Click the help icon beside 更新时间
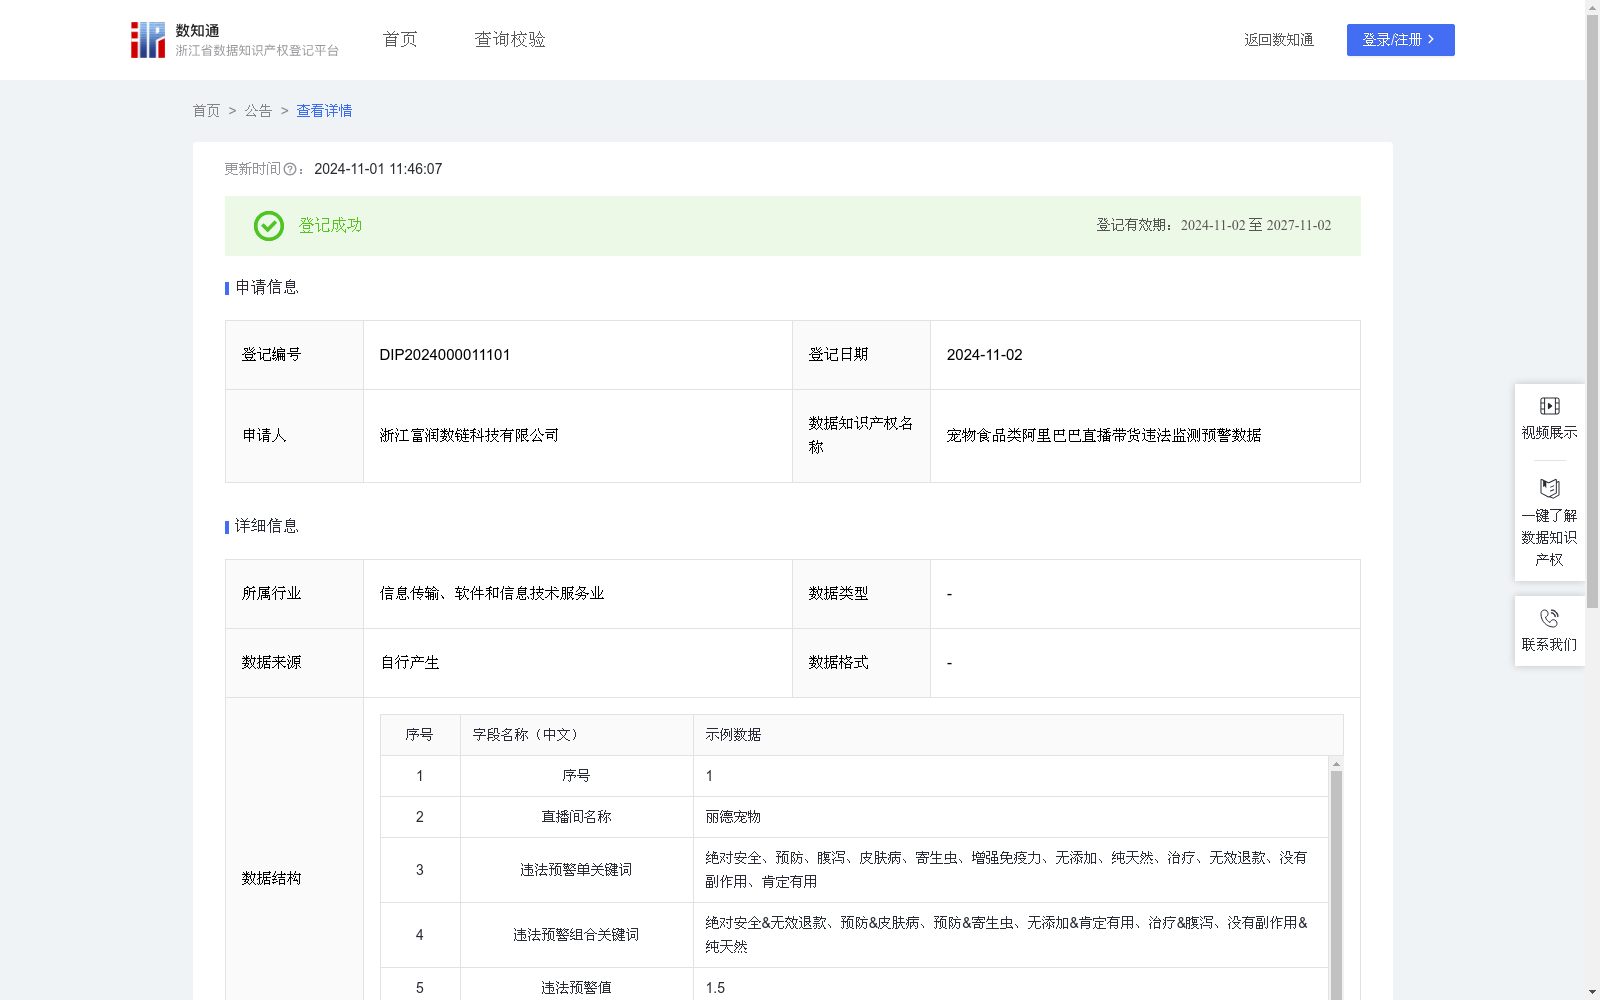The image size is (1600, 1000). (290, 169)
